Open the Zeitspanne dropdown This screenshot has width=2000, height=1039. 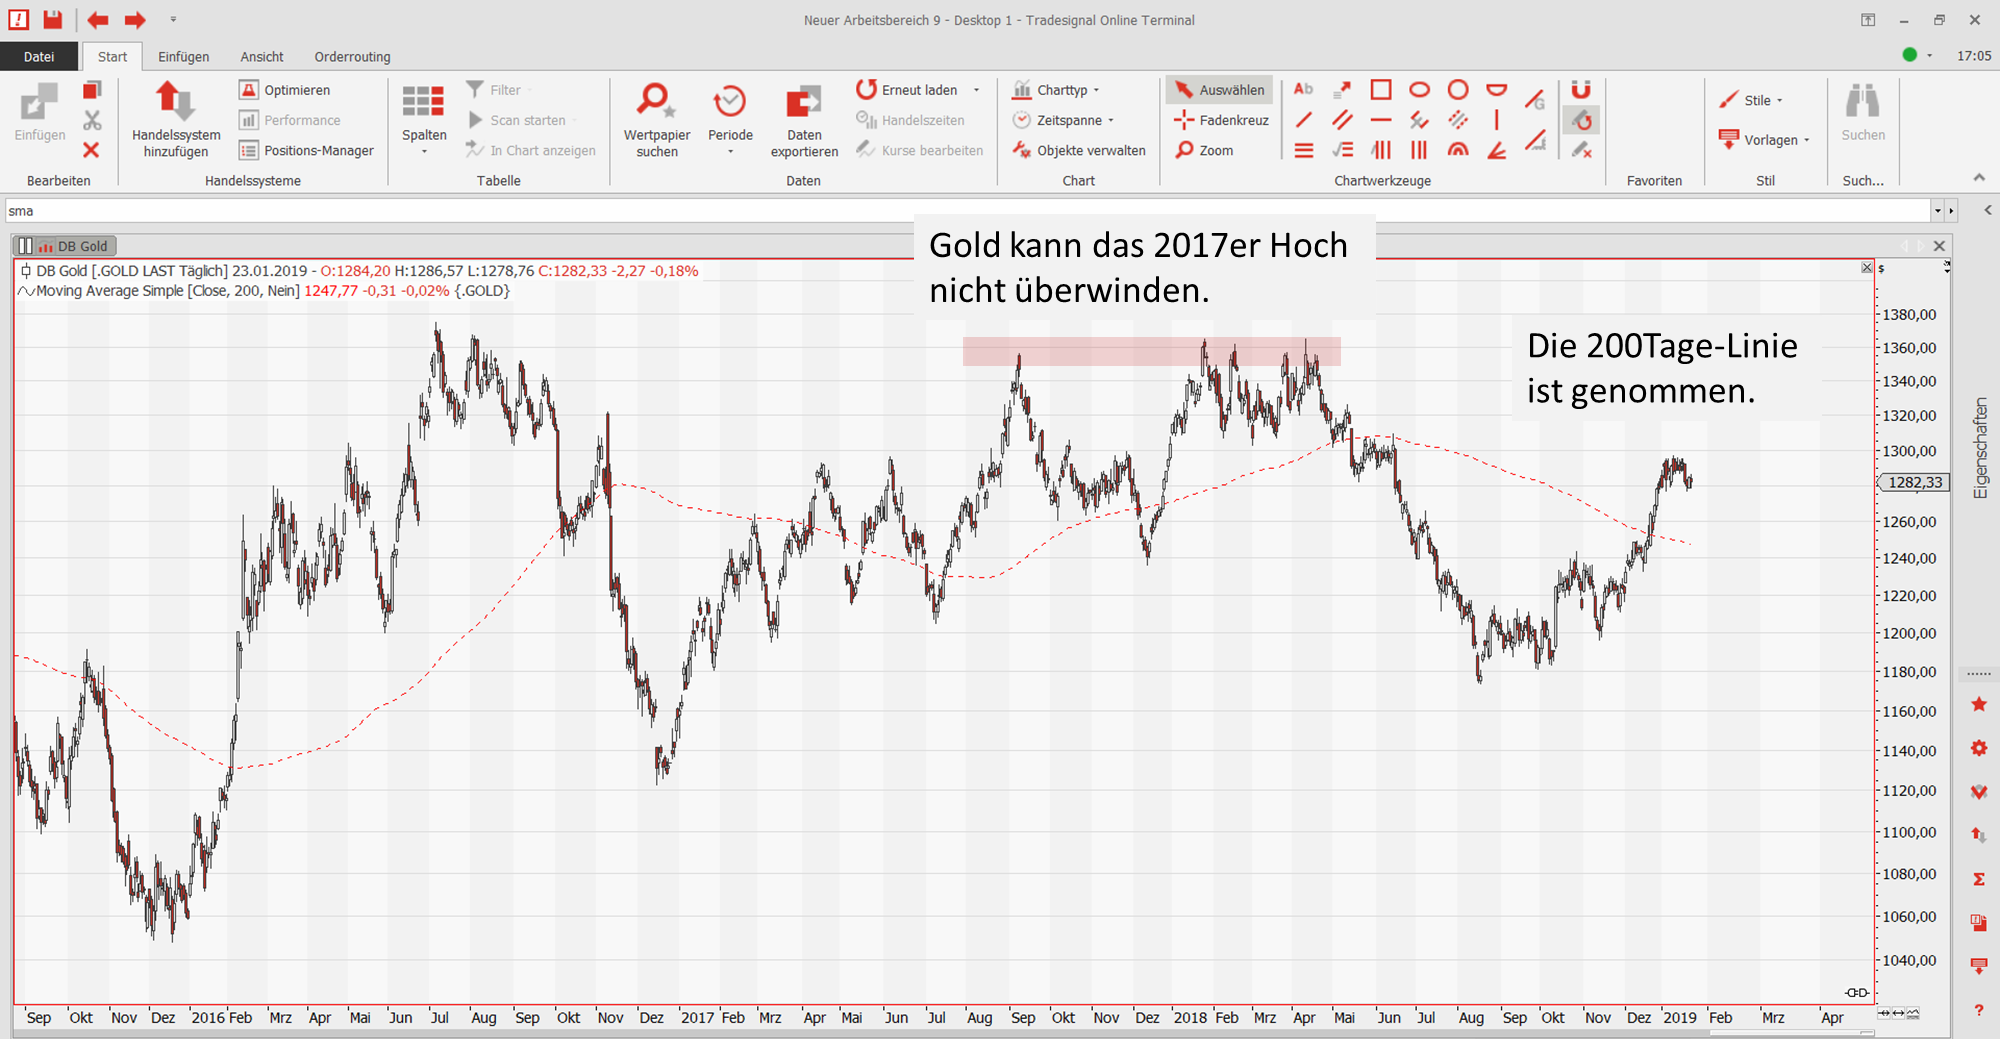(1064, 120)
